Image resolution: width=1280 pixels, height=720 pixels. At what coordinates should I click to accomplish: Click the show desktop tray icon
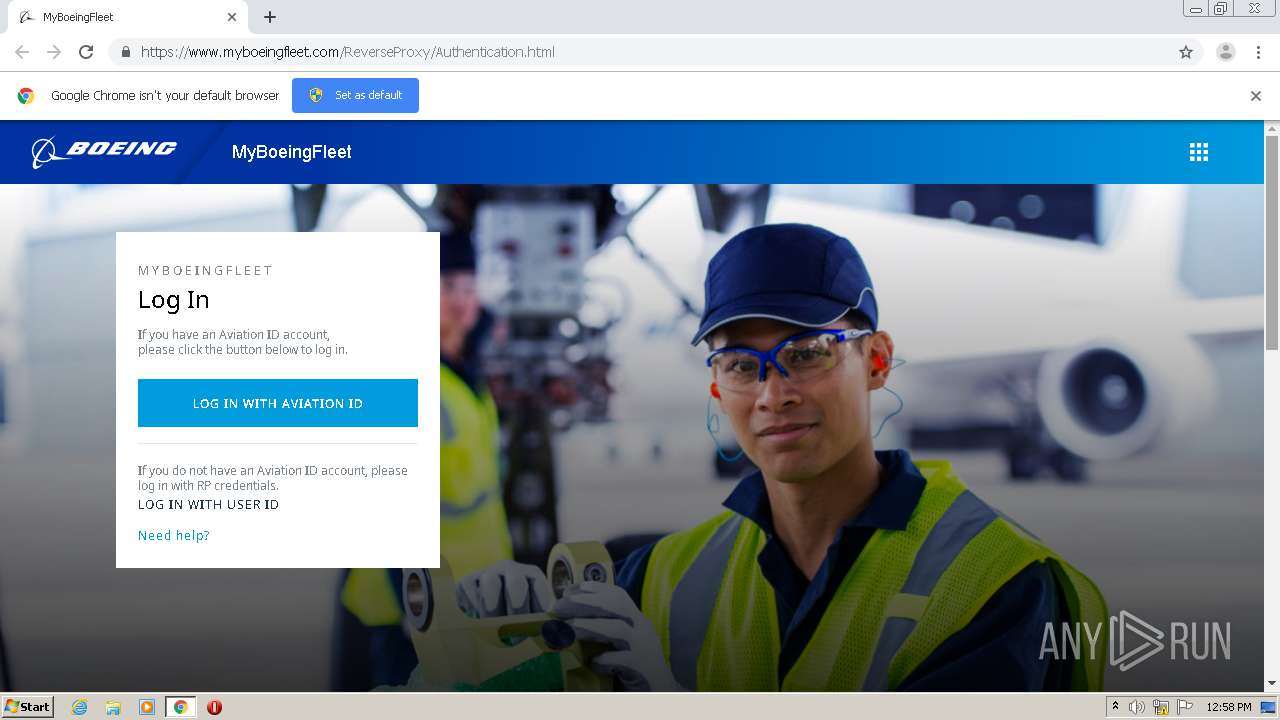pos(1268,707)
